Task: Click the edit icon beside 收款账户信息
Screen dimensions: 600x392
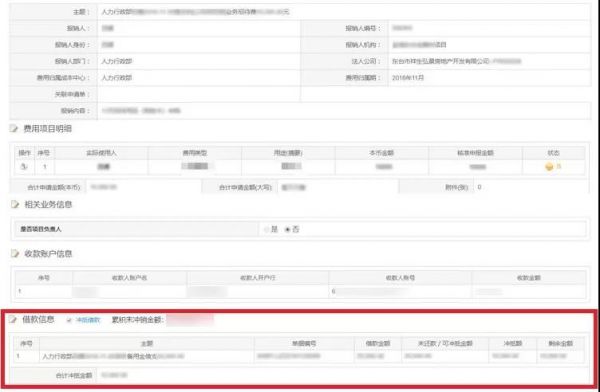Action: (x=15, y=253)
